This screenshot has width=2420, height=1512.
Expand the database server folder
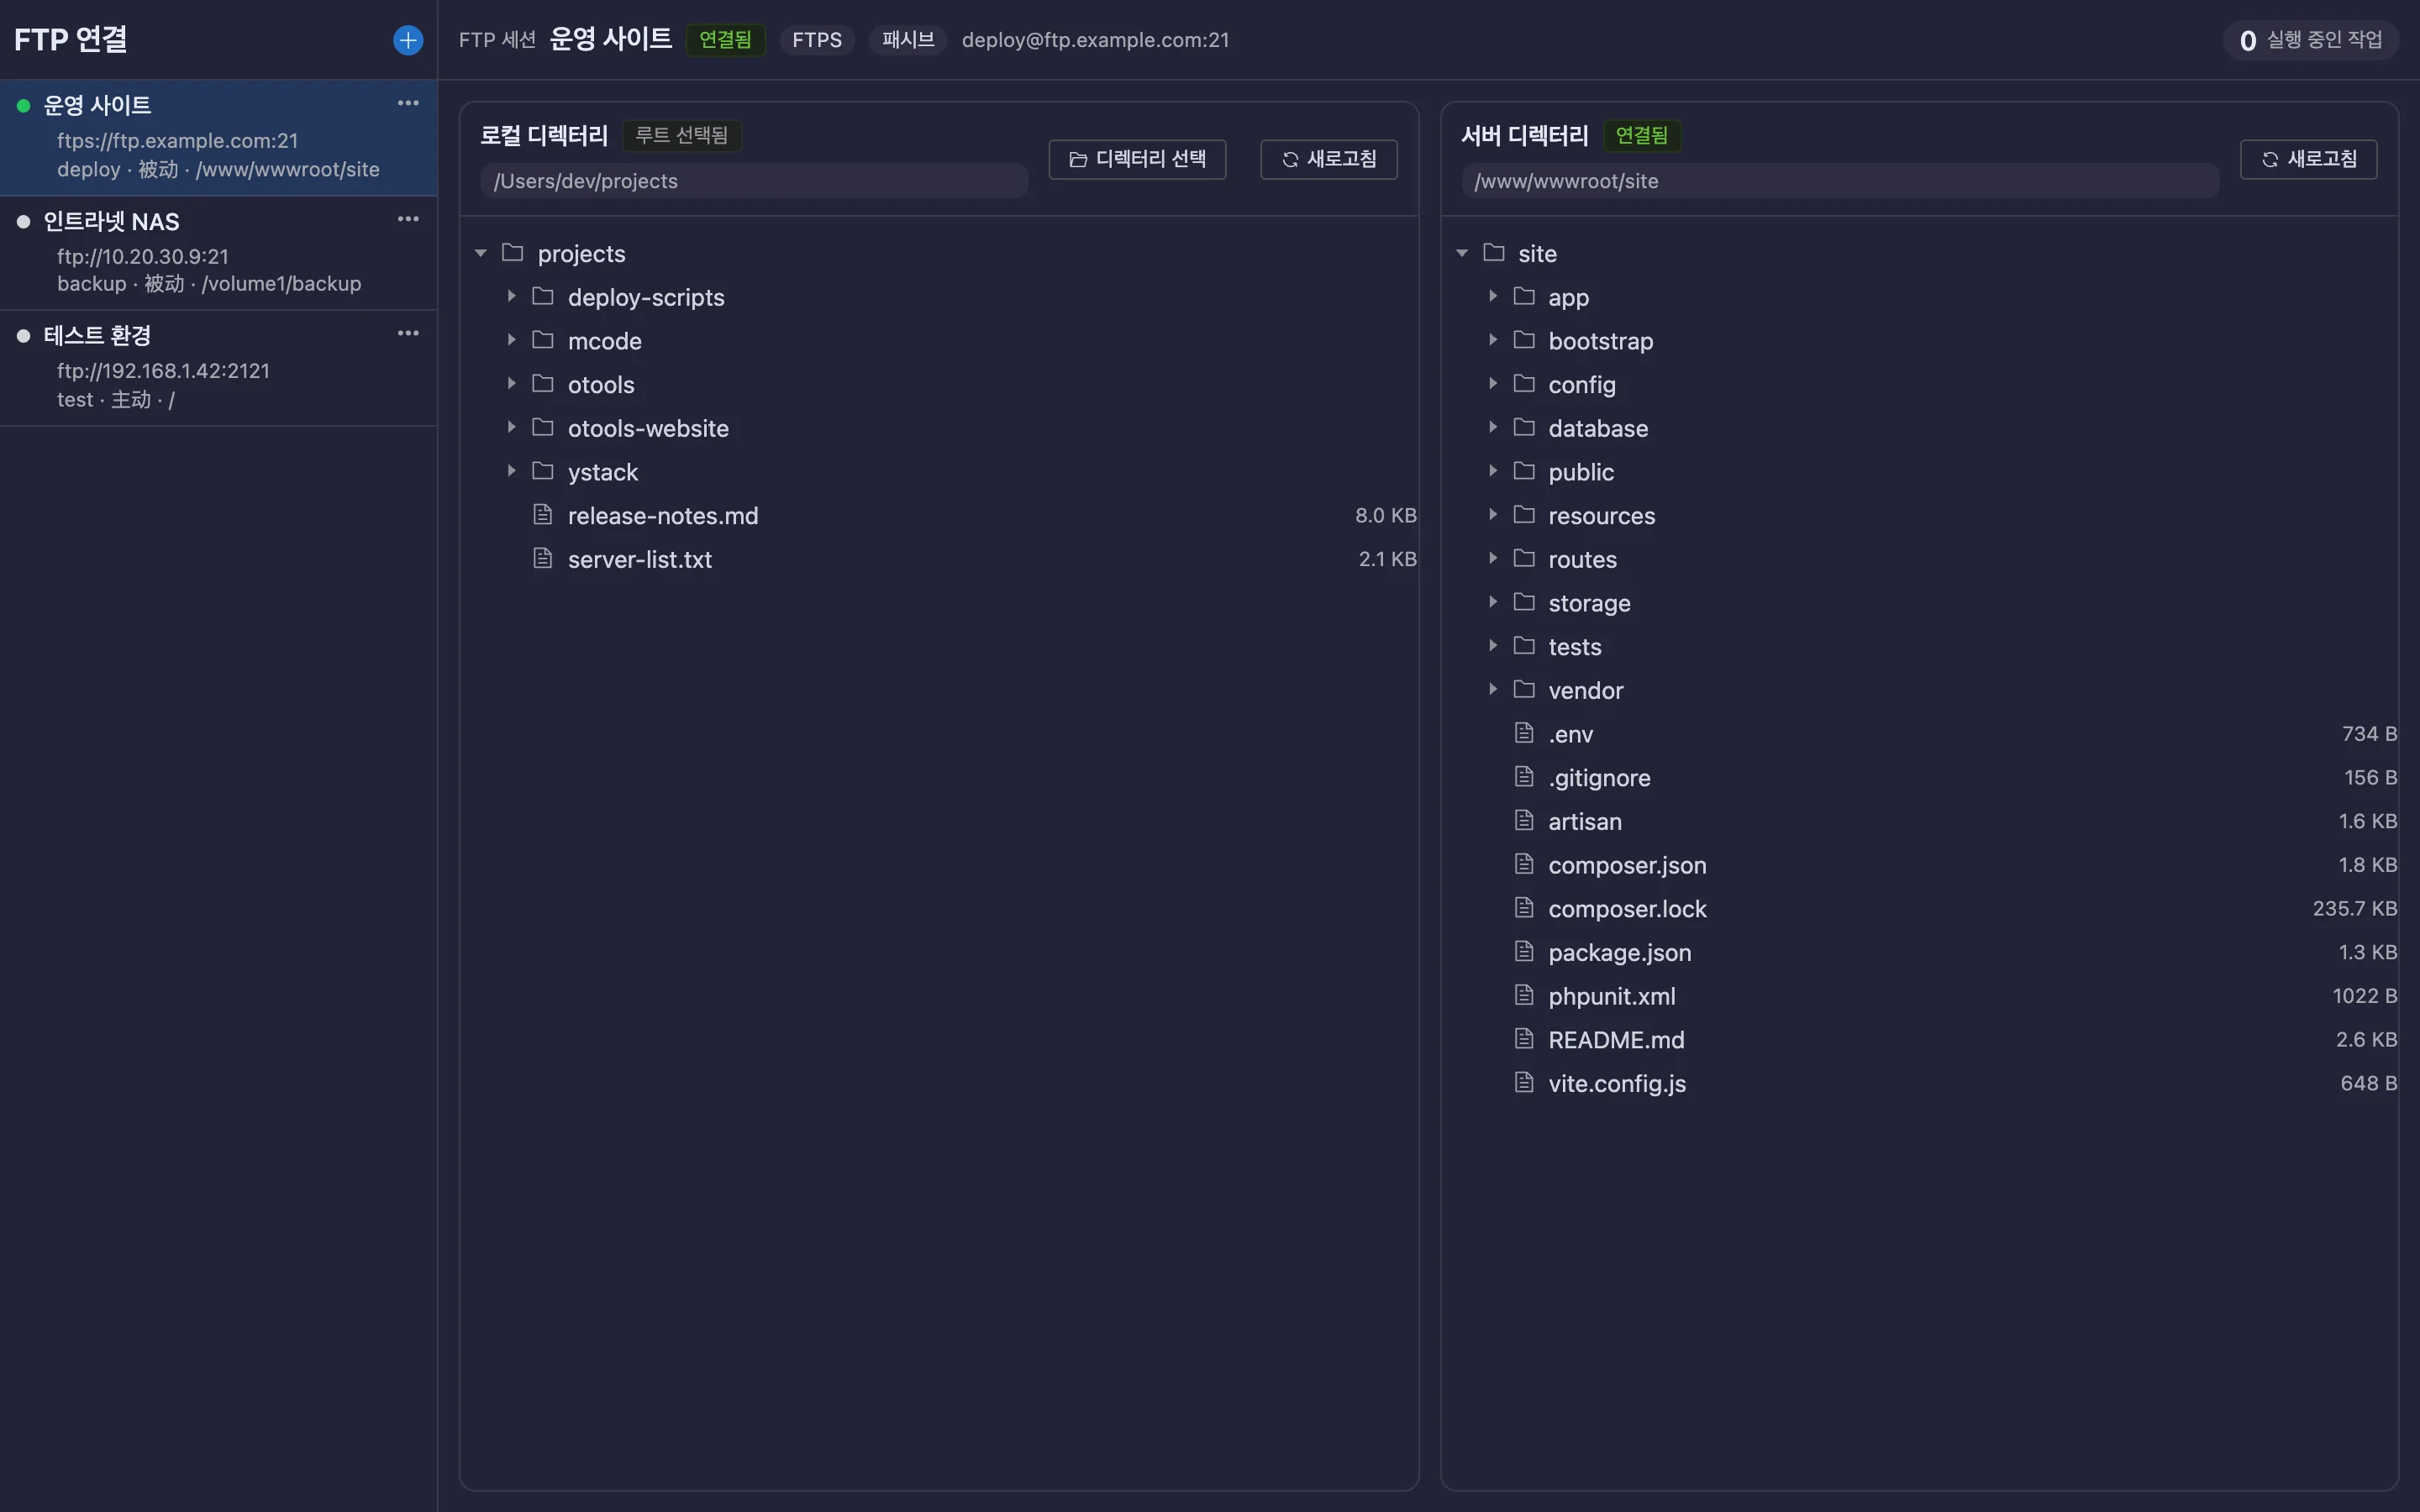[x=1492, y=427]
